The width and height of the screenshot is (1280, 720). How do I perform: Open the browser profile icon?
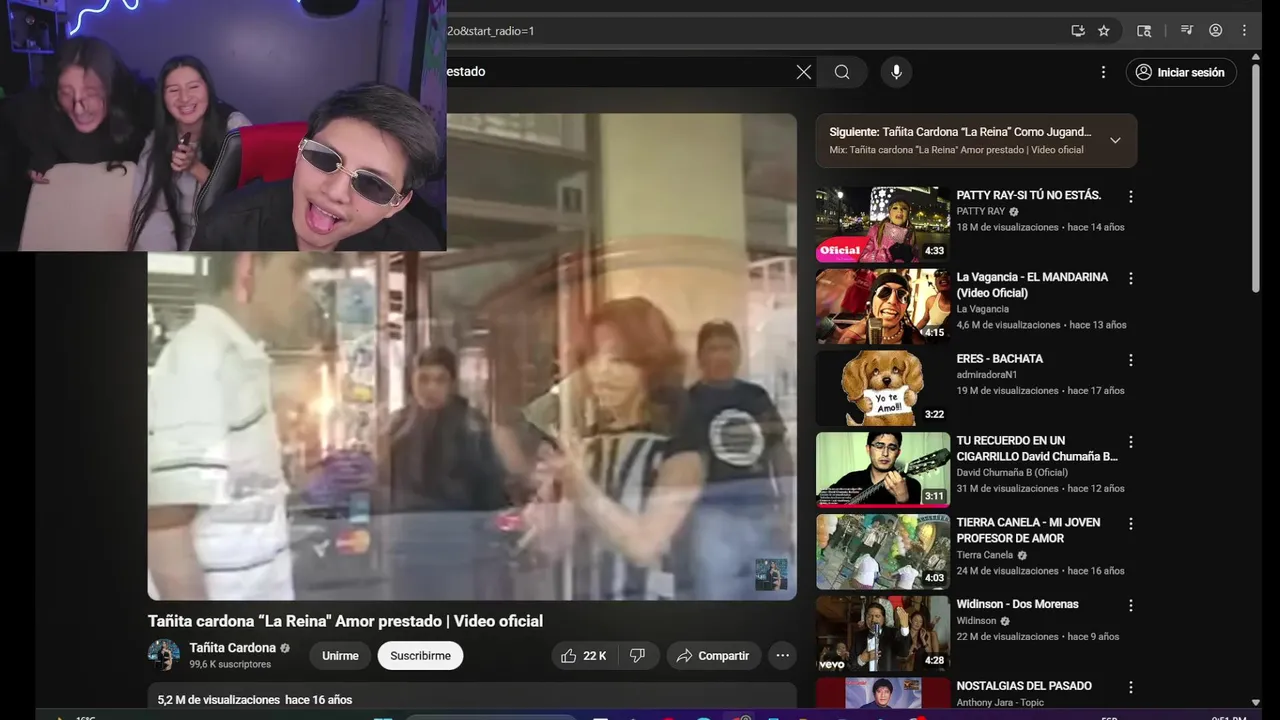(x=1216, y=31)
